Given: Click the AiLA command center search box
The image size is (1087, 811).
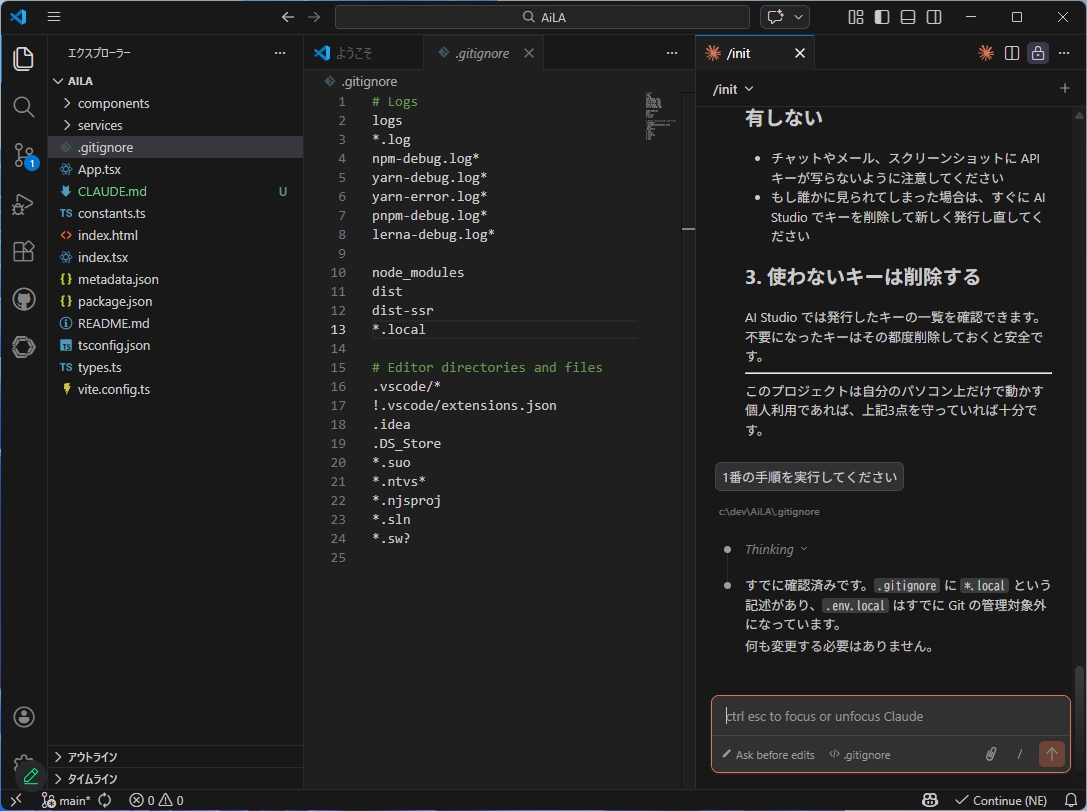Looking at the screenshot, I should tap(542, 17).
